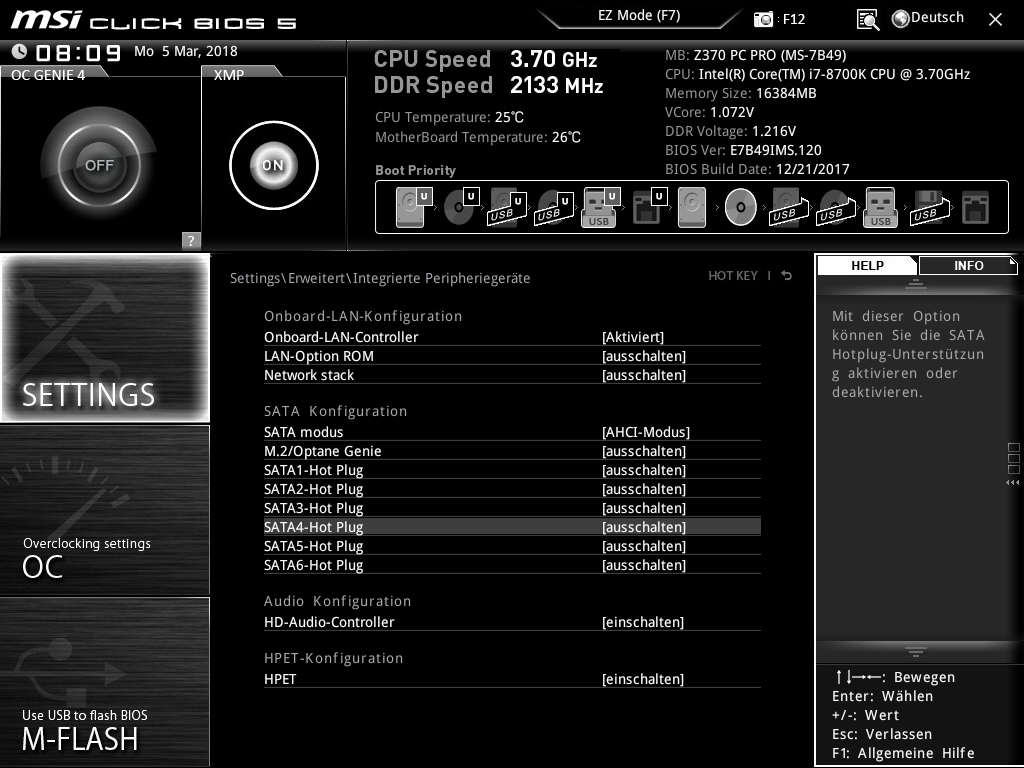Click the OC GENIE 4 tab label
The height and width of the screenshot is (768, 1024).
48,74
